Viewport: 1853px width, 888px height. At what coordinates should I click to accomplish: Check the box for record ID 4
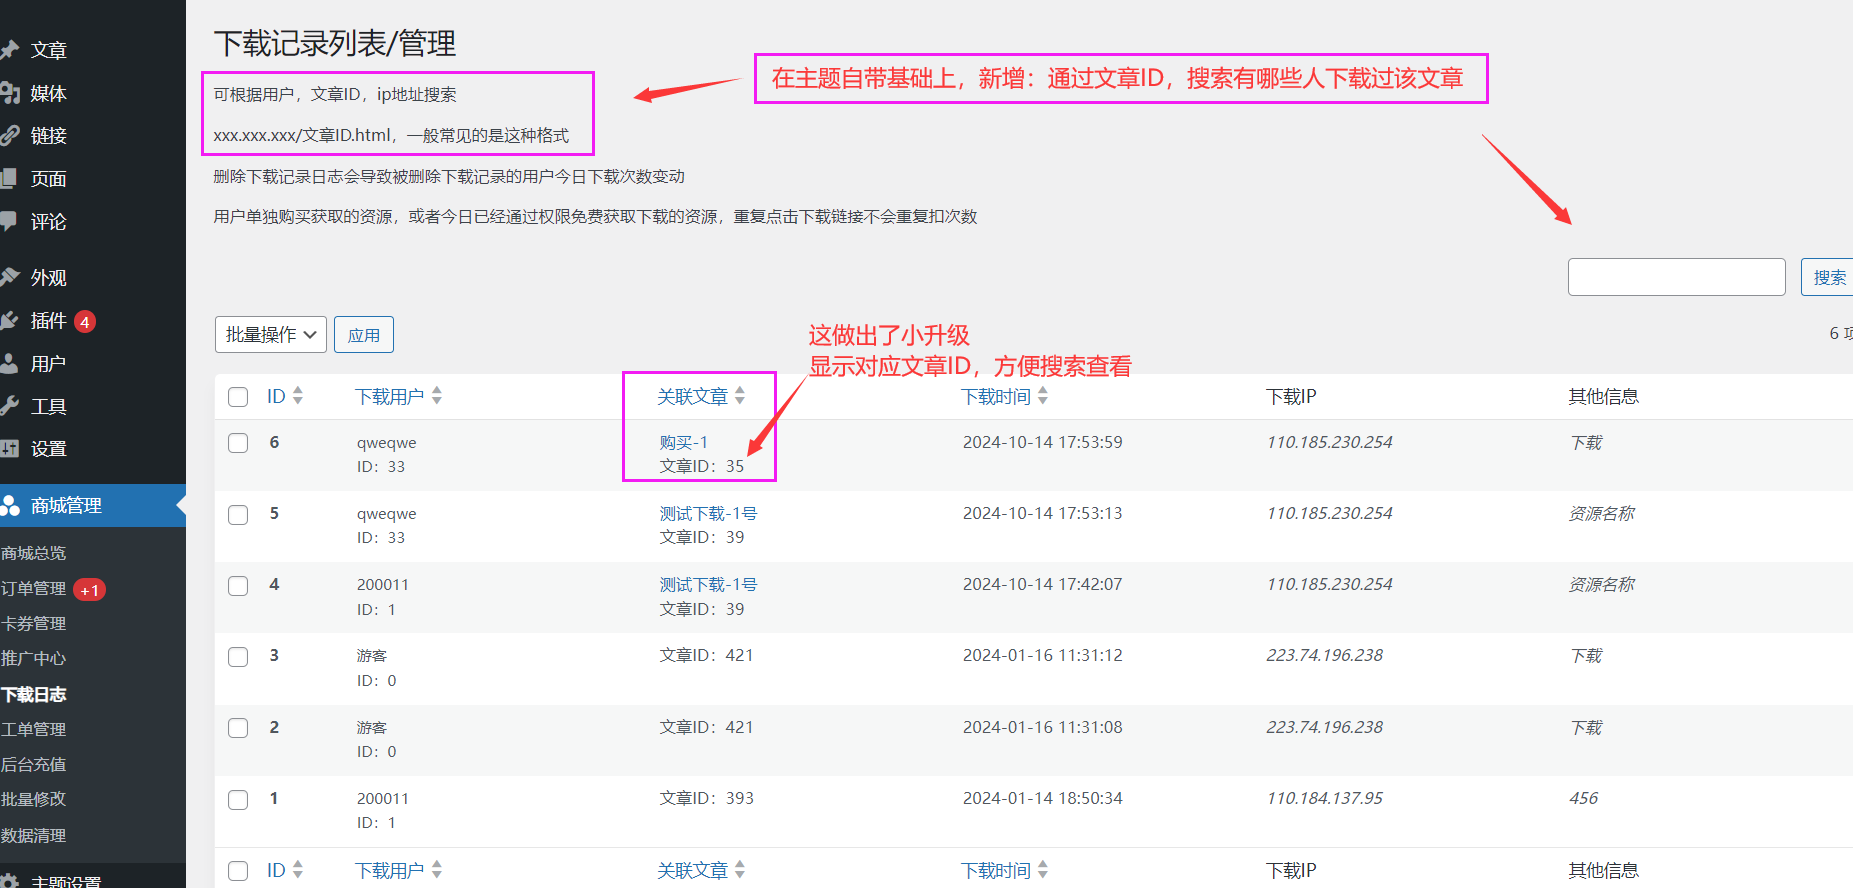(x=238, y=586)
